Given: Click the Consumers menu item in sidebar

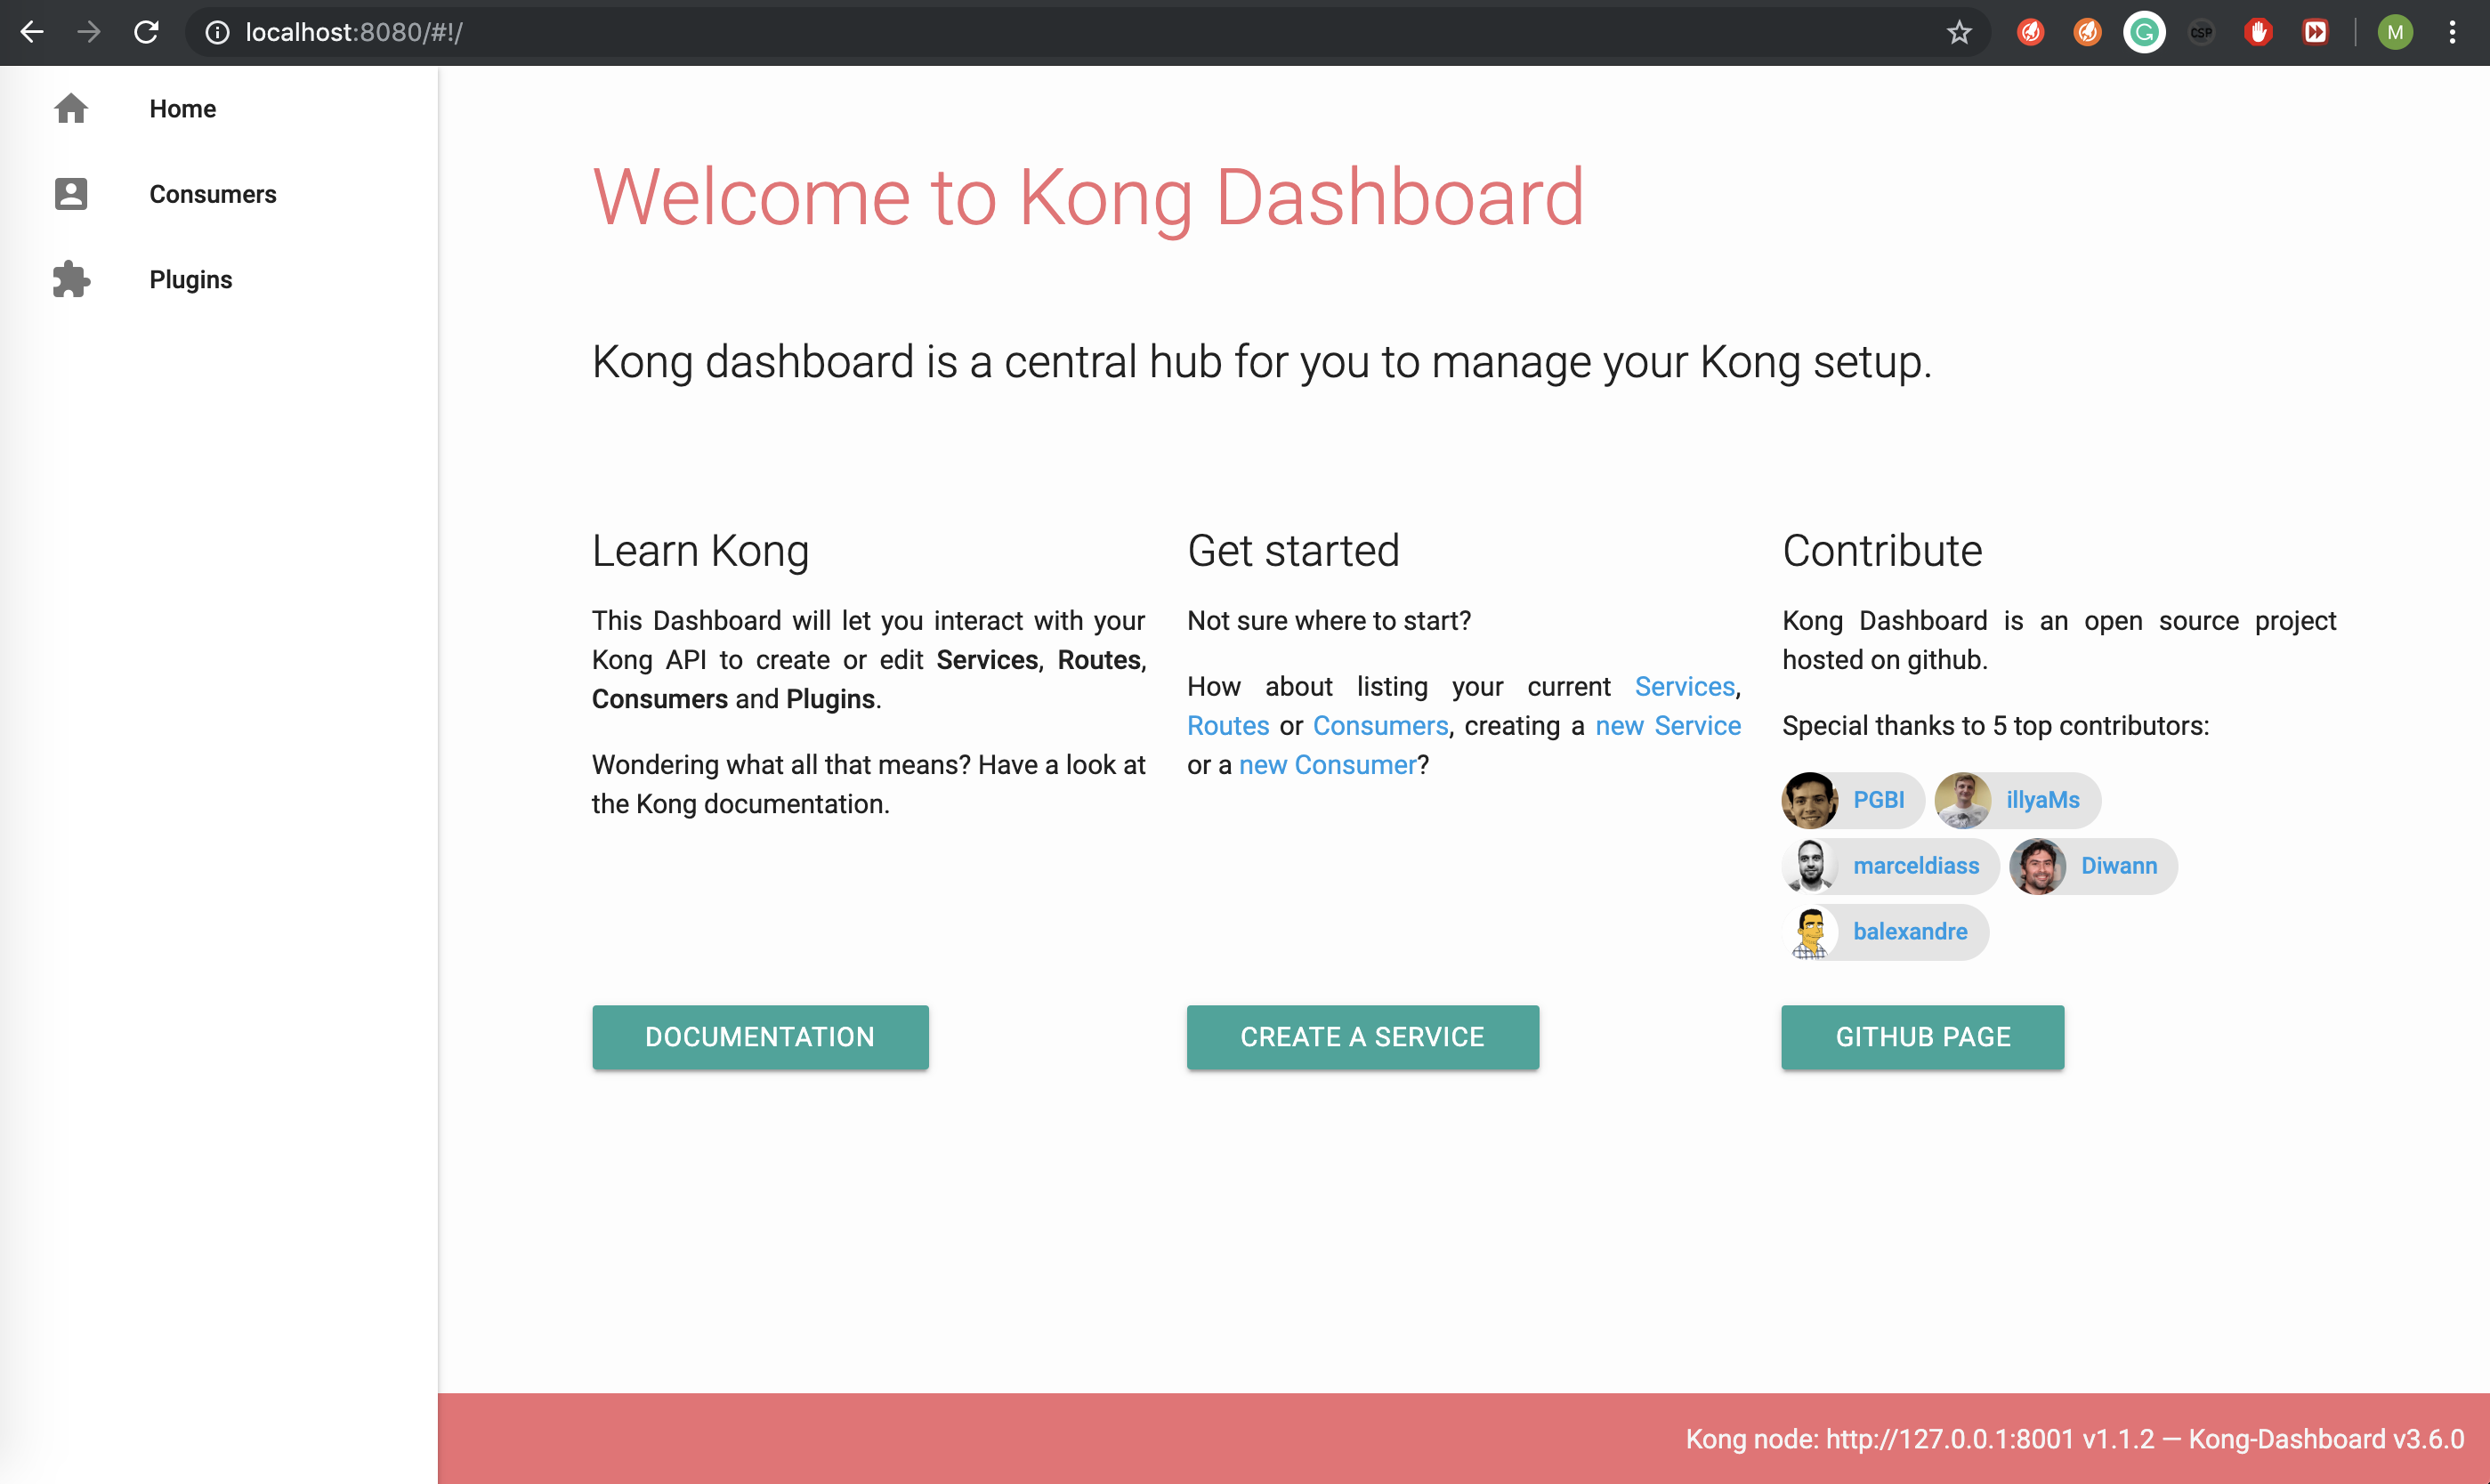Looking at the screenshot, I should click(x=212, y=194).
